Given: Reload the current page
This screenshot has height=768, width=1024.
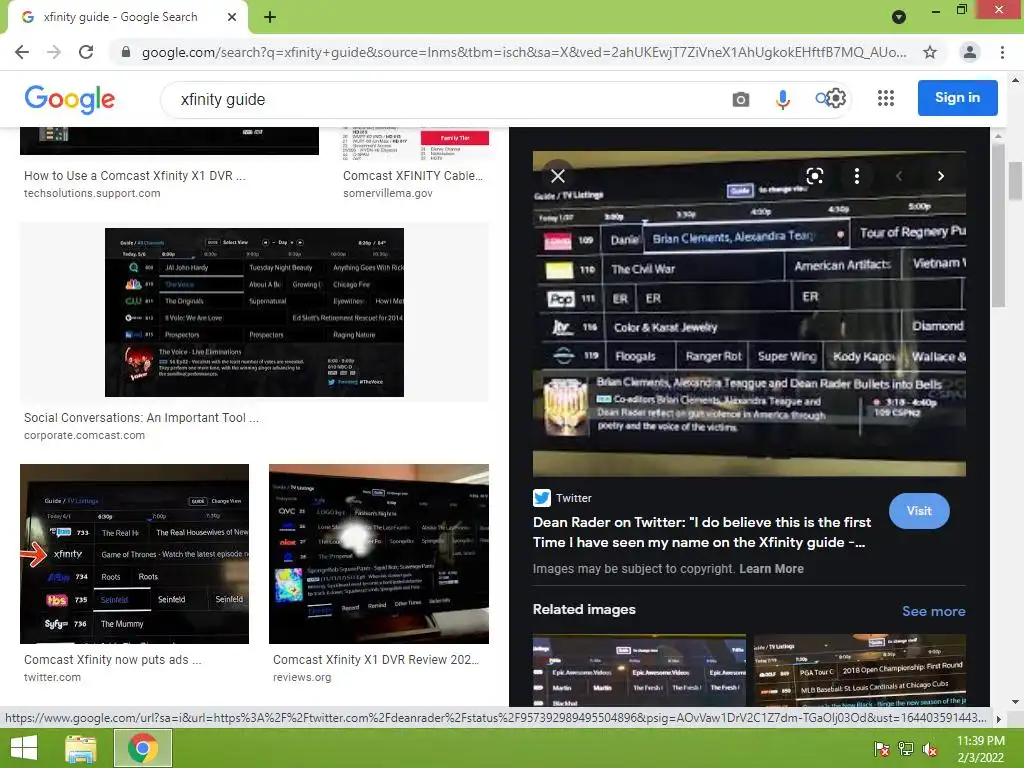Looking at the screenshot, I should (x=86, y=52).
